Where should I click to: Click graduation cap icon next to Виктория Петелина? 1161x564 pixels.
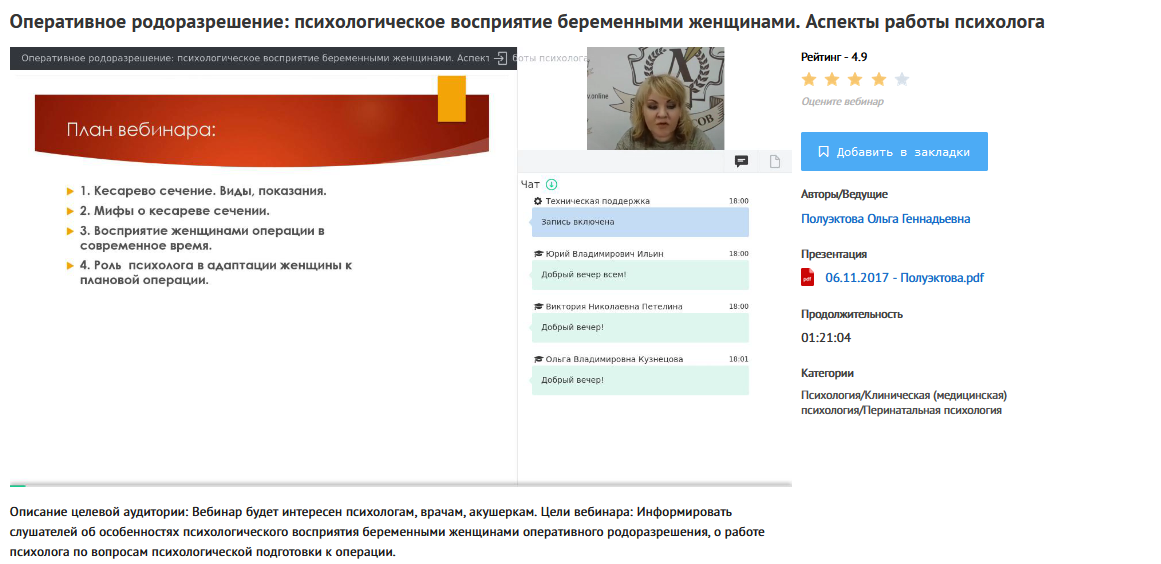pyautogui.click(x=538, y=307)
